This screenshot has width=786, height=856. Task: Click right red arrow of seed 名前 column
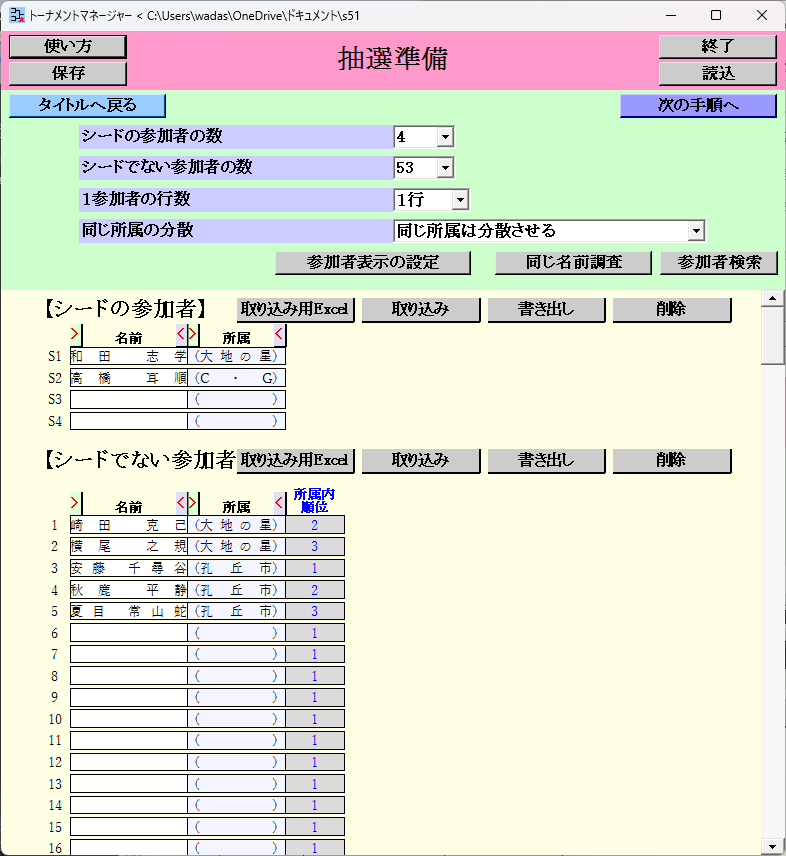[x=181, y=334]
